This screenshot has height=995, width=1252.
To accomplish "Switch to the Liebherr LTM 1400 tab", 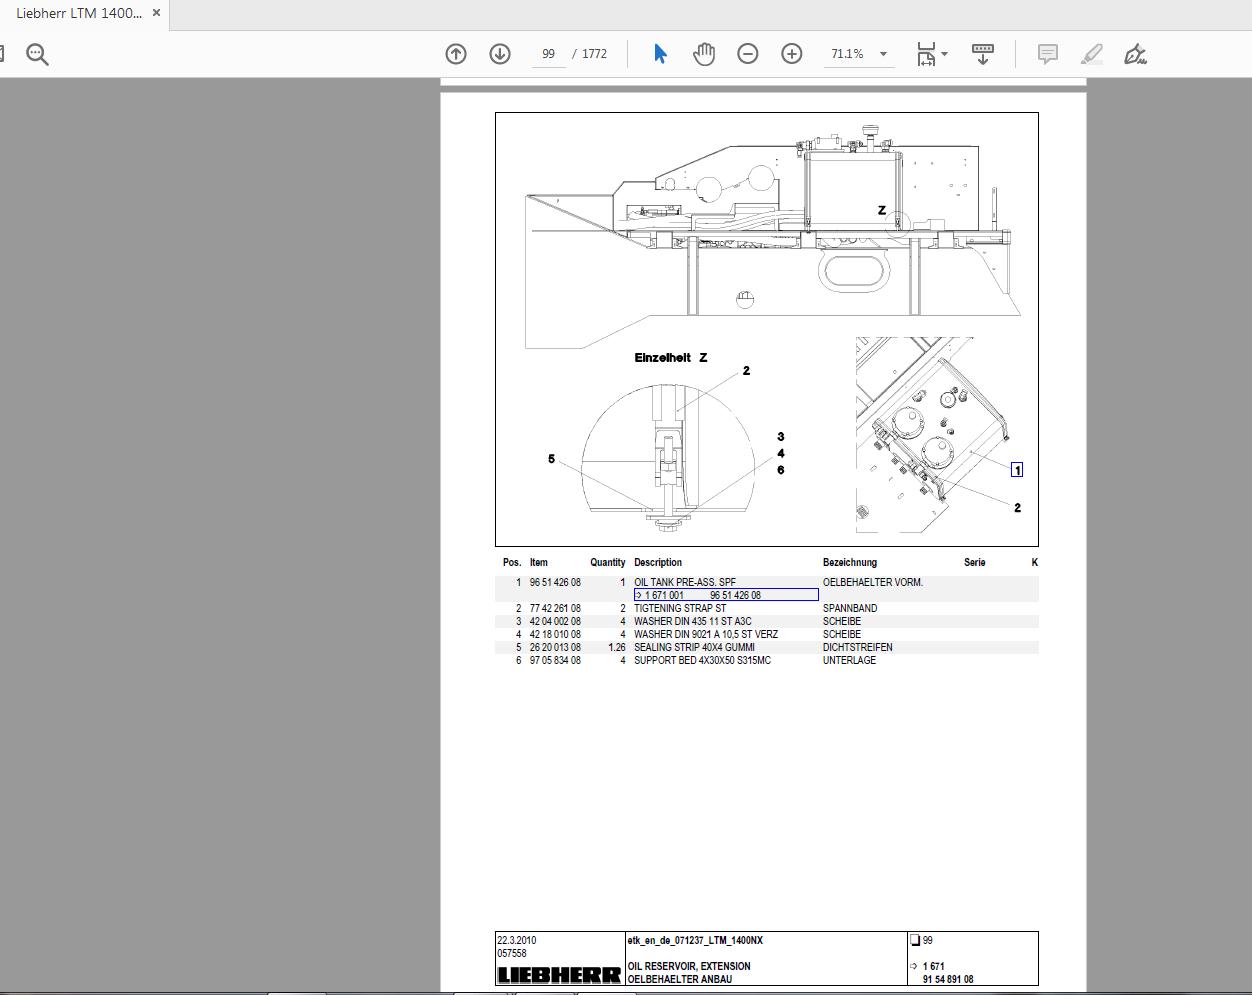I will tap(78, 13).
